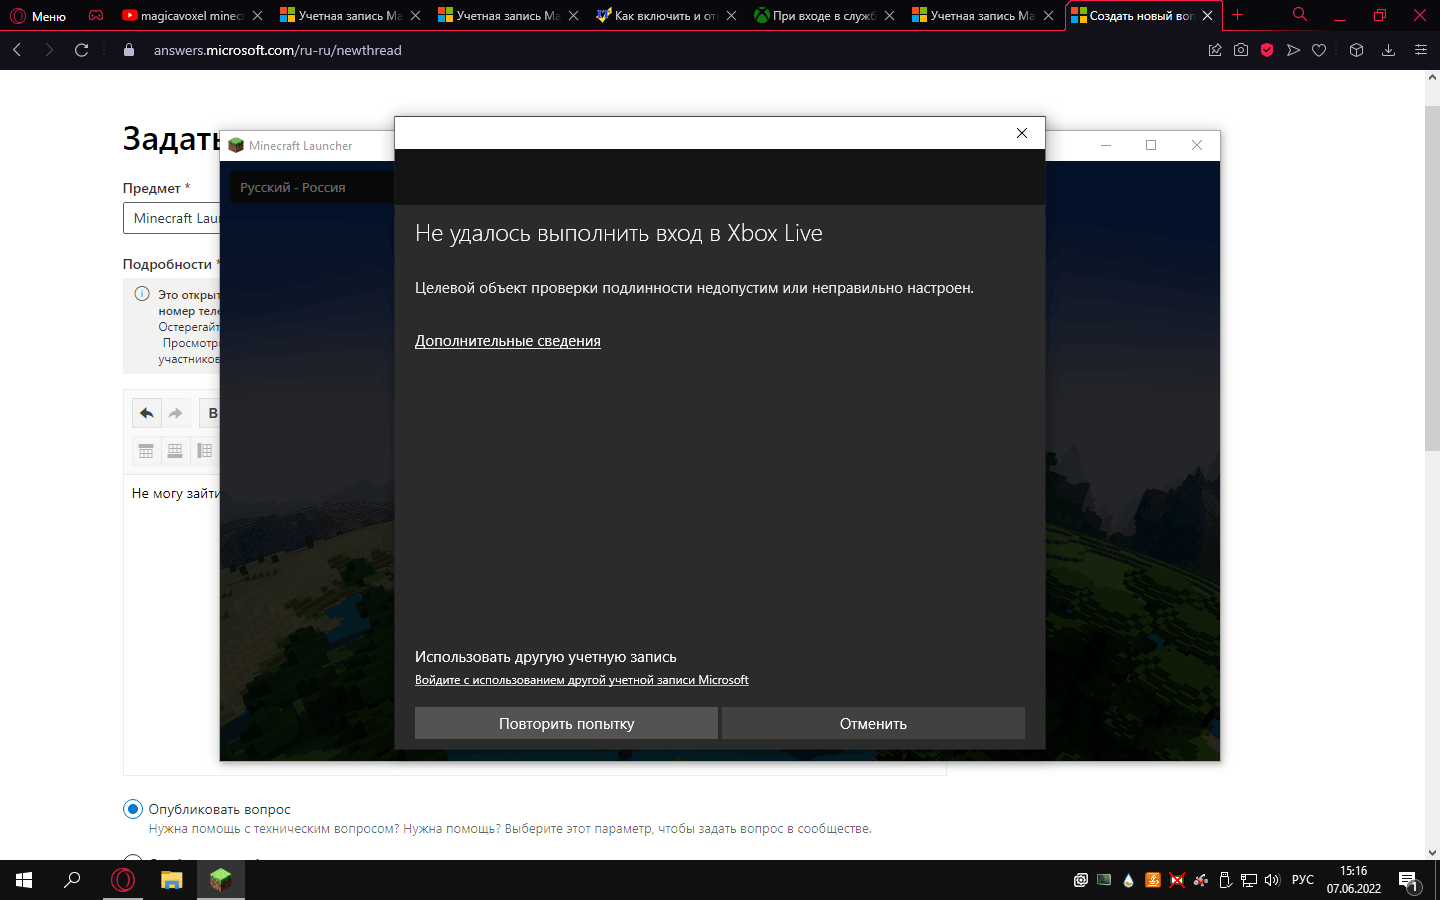
Task: Open the My Flow paper-plane icon
Action: [x=1293, y=50]
